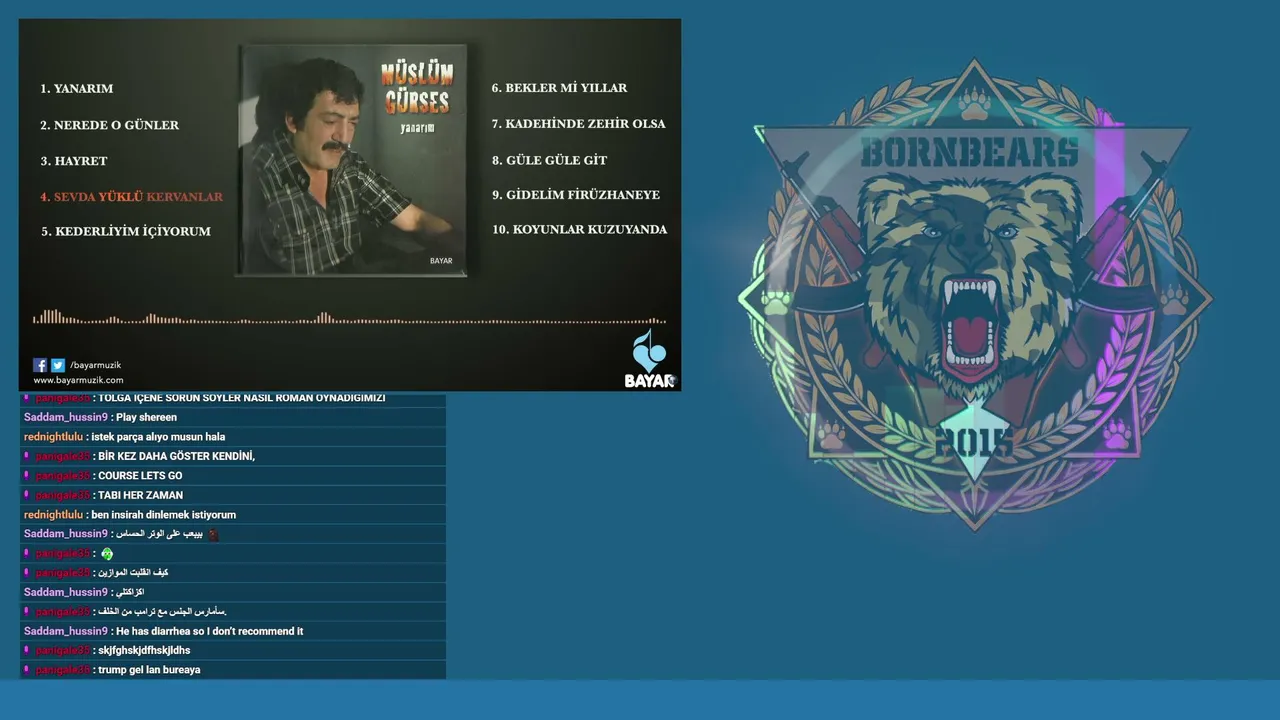Select track 5. KEDERLİYİM İÇİYORUM
This screenshot has width=1280, height=720.
(126, 231)
